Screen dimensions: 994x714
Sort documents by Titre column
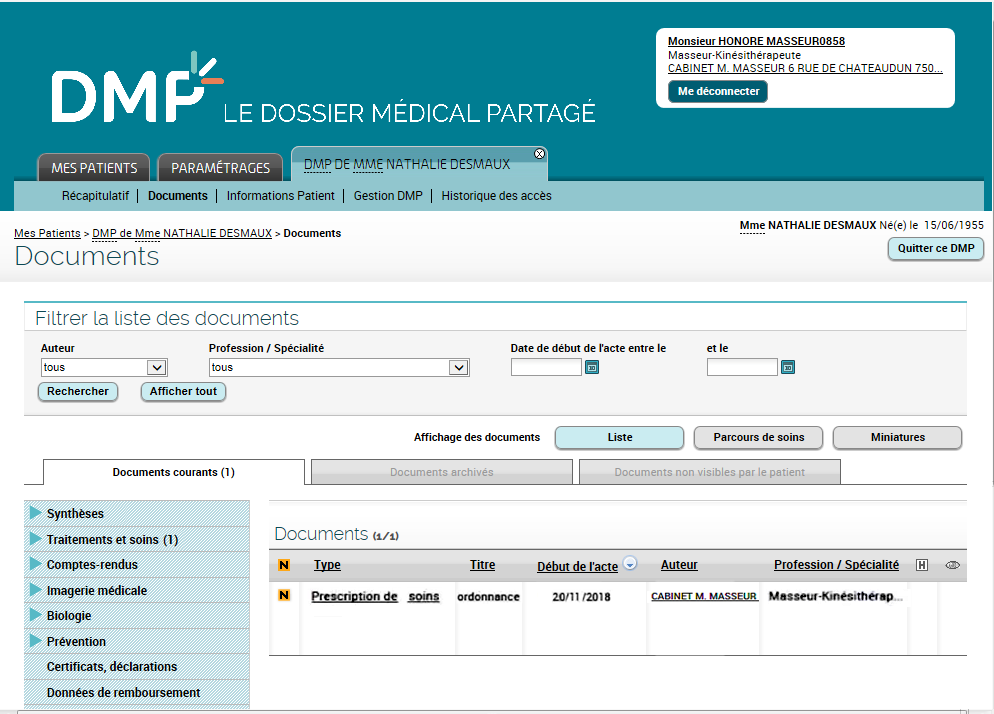pos(482,565)
